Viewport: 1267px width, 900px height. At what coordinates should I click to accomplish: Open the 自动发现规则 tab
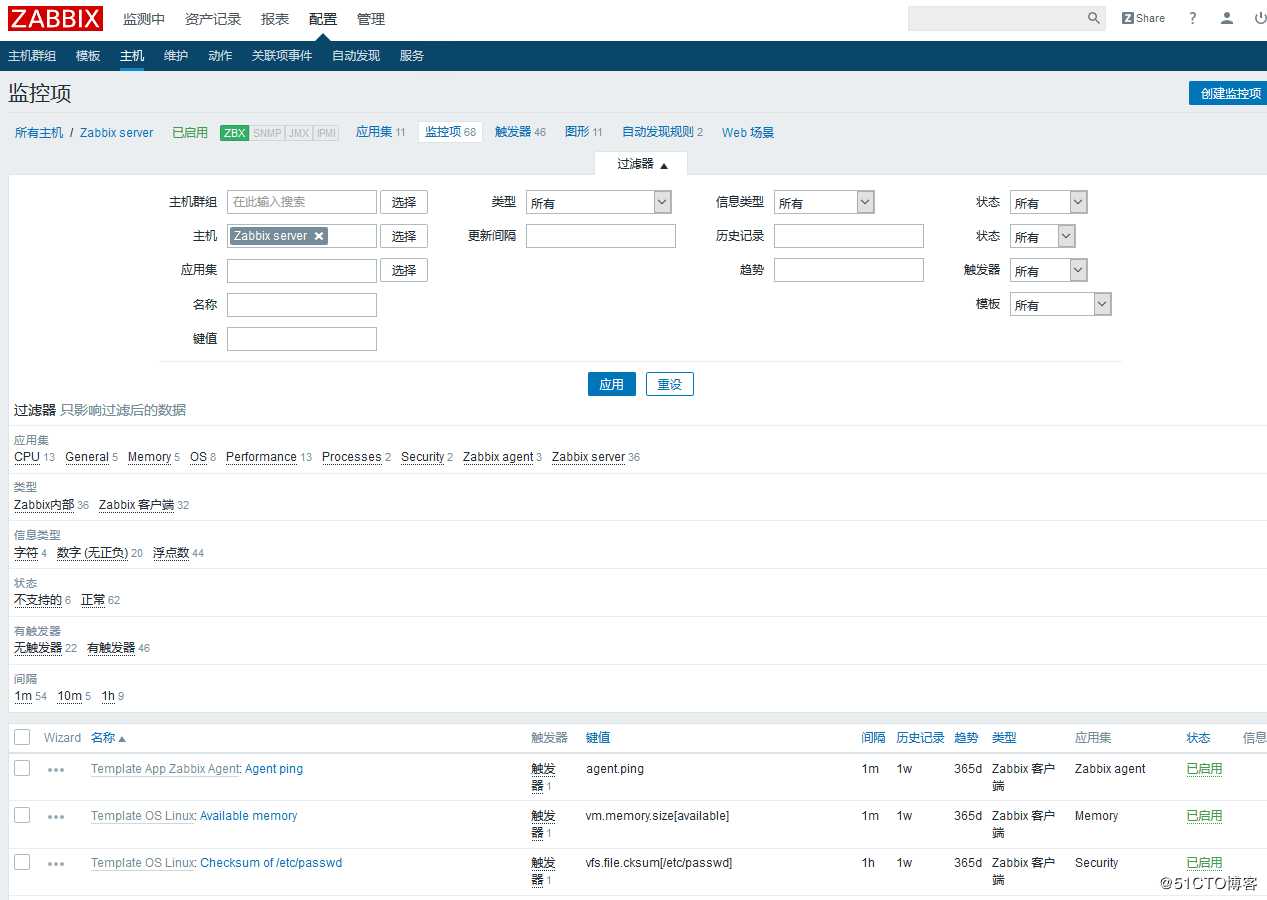click(x=662, y=132)
